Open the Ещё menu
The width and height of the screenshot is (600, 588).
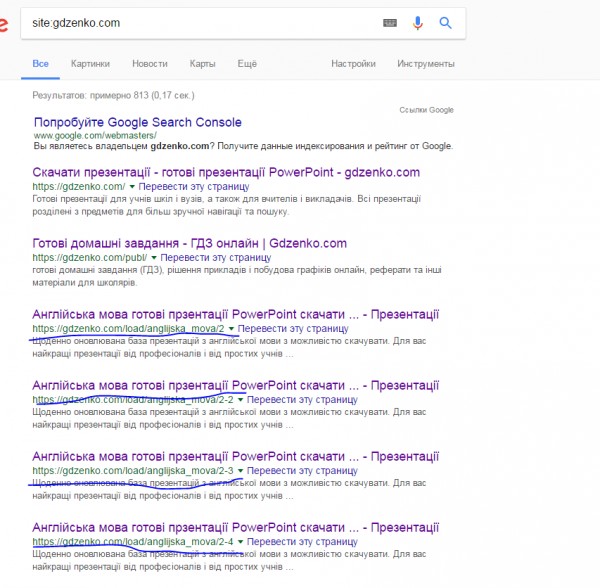tap(247, 64)
